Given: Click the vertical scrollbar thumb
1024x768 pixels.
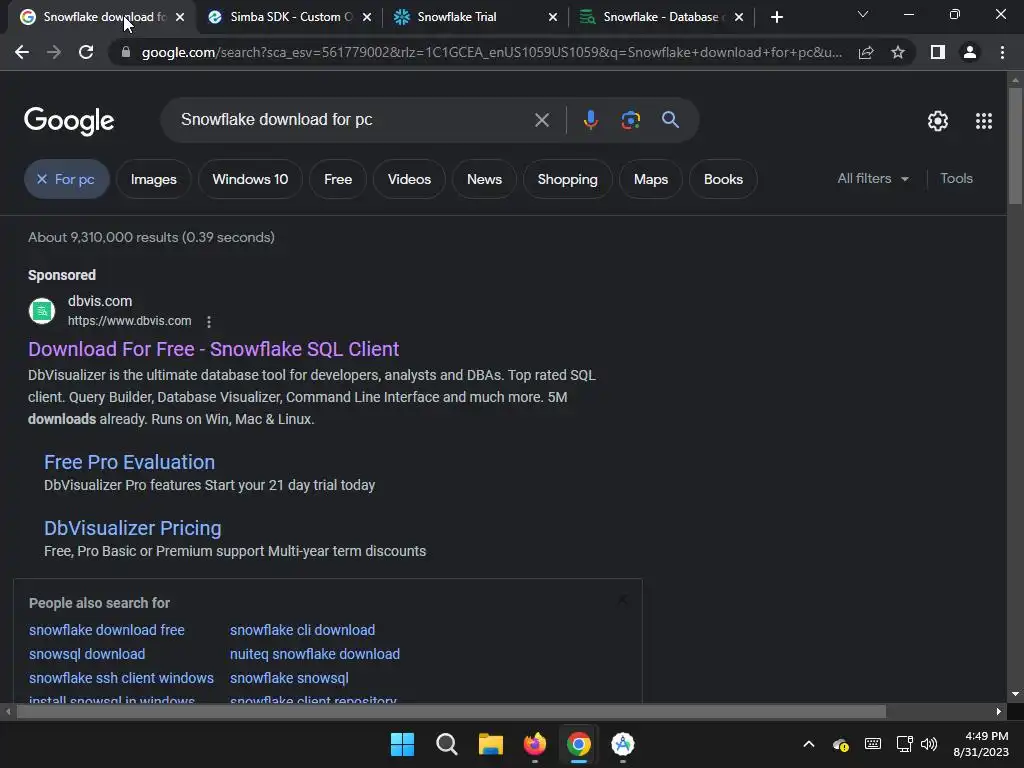Looking at the screenshot, I should coord(1015,146).
